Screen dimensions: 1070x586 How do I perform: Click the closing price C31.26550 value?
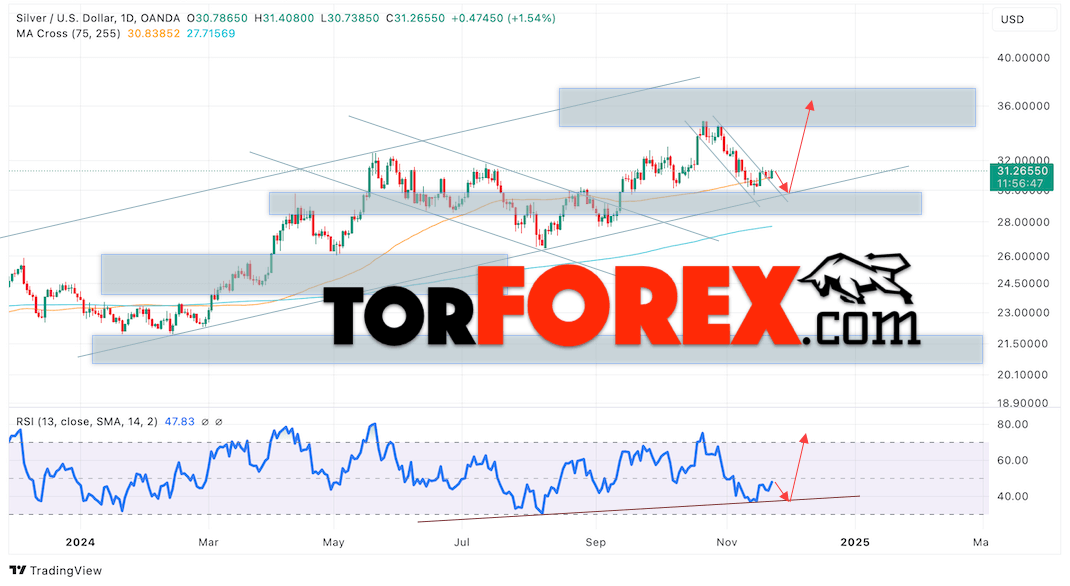coord(415,18)
